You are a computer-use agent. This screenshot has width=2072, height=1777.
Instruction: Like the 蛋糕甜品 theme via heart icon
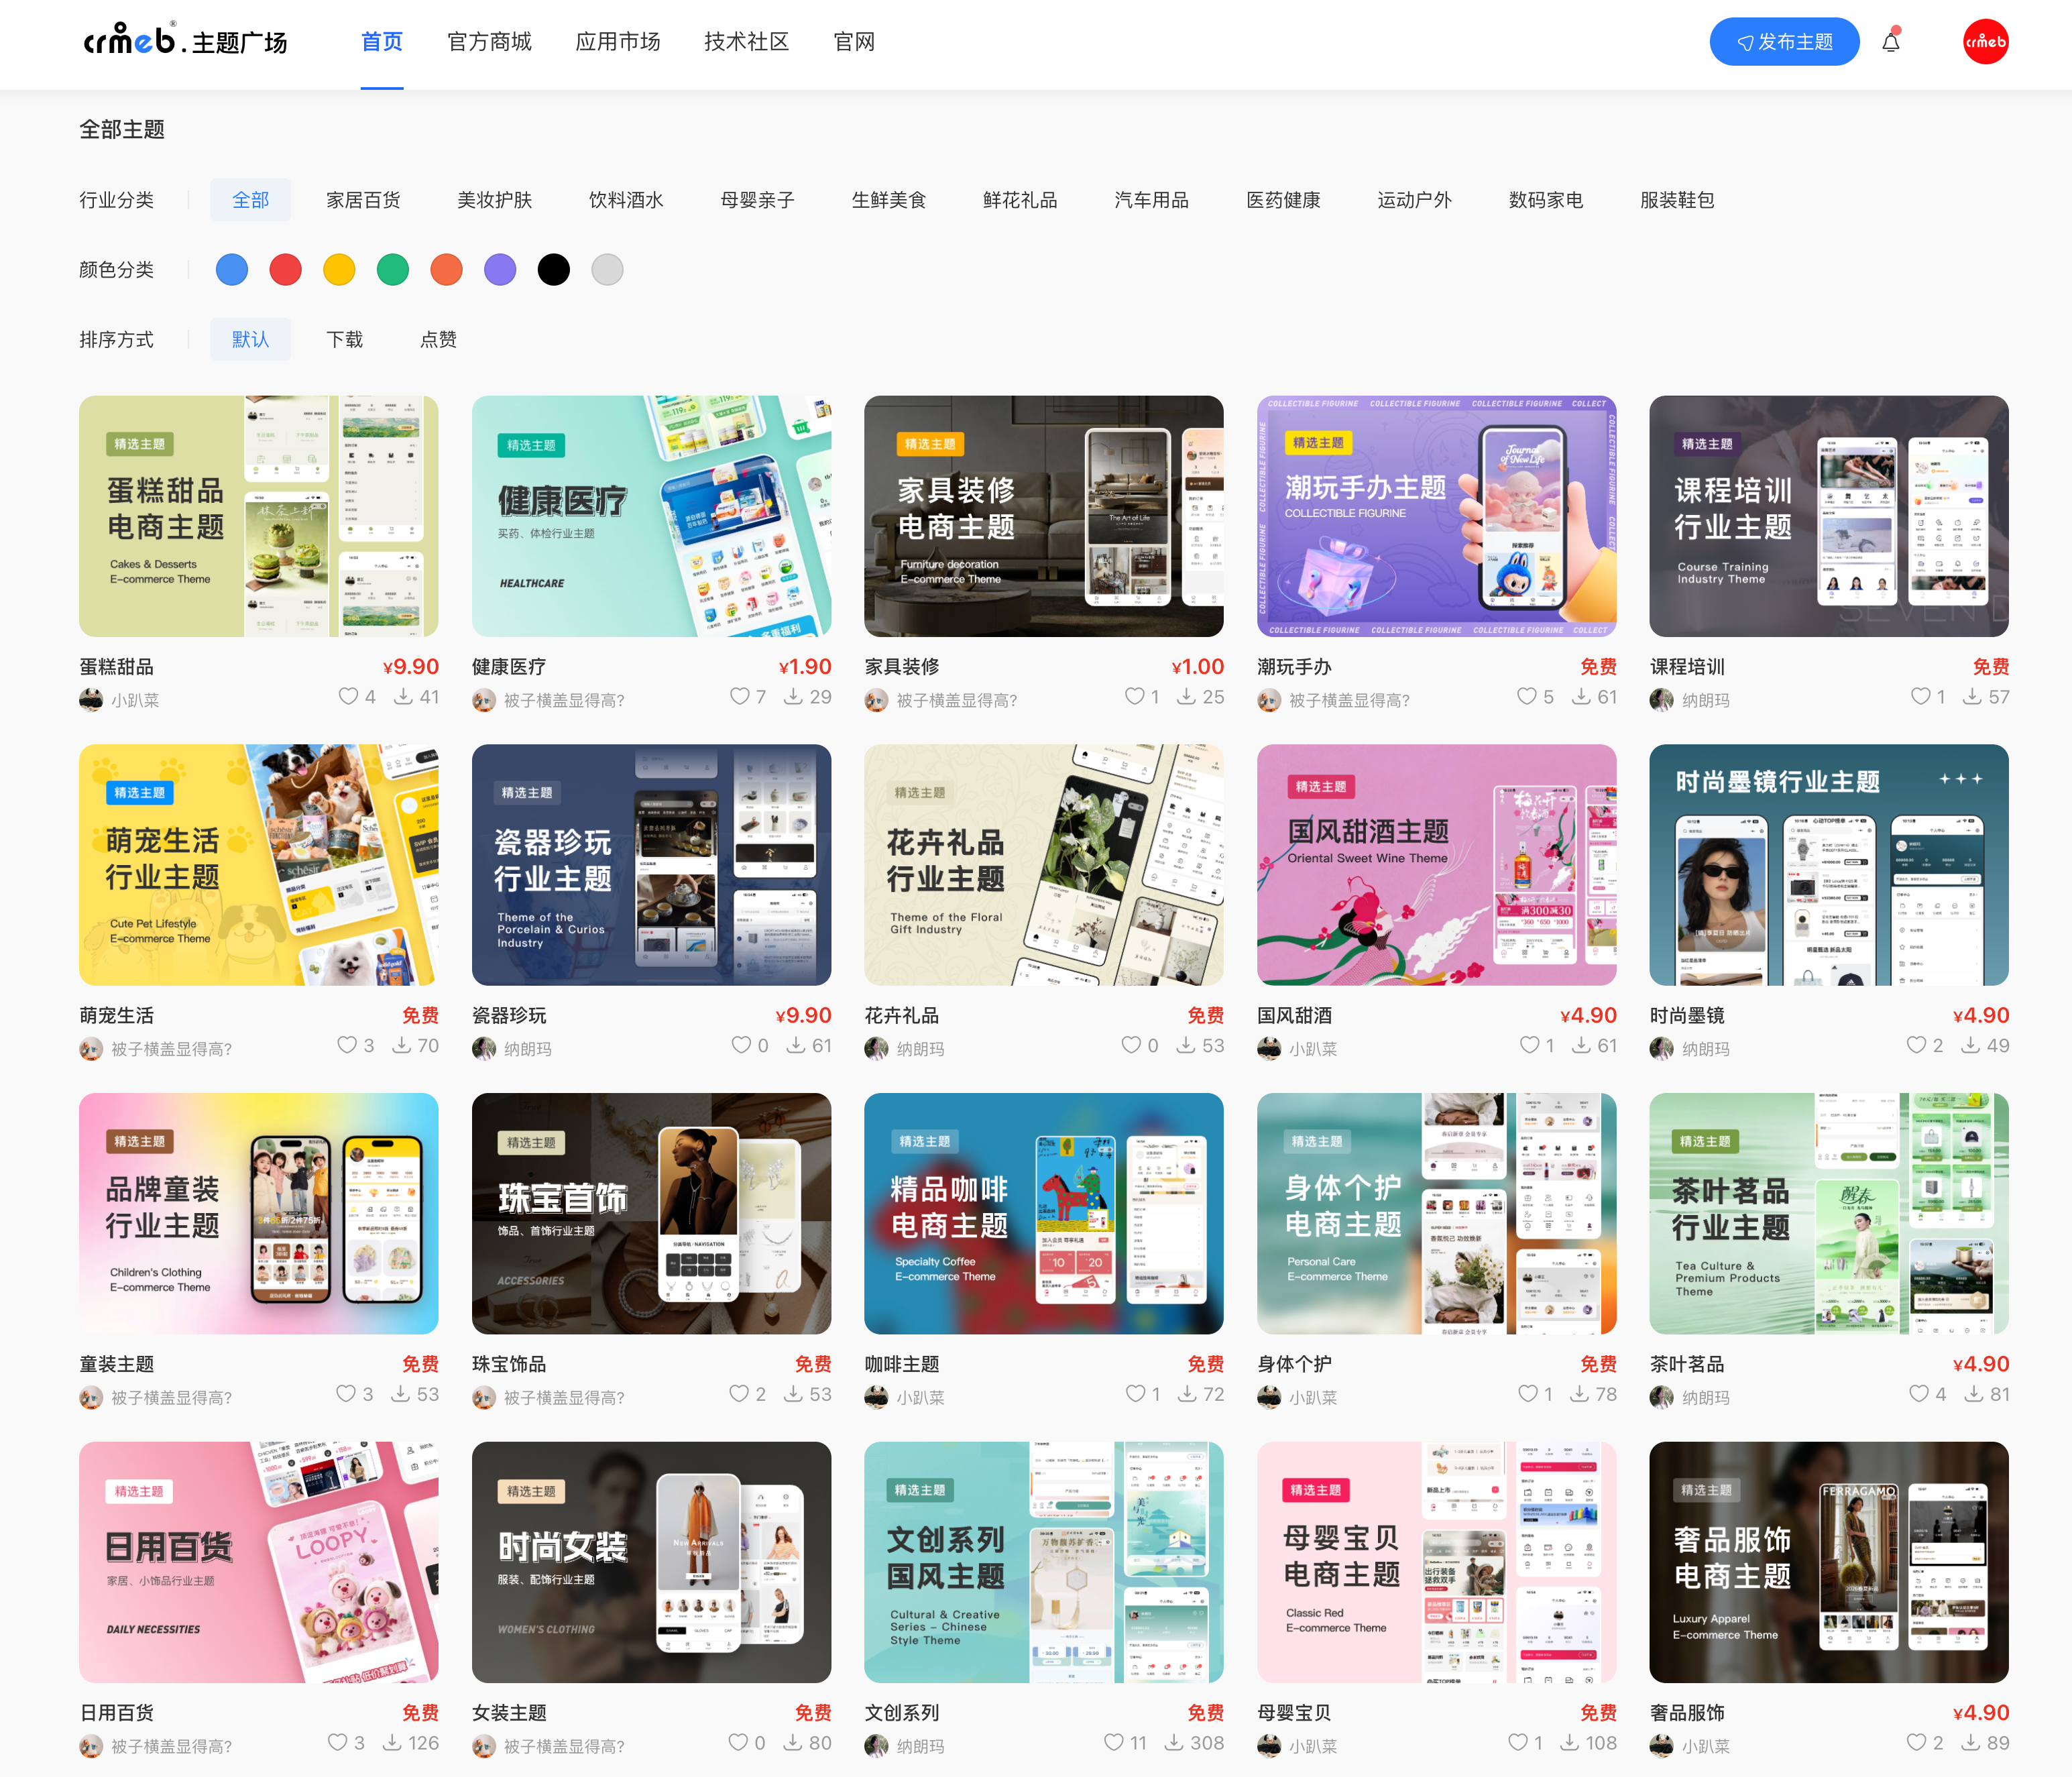[x=348, y=696]
